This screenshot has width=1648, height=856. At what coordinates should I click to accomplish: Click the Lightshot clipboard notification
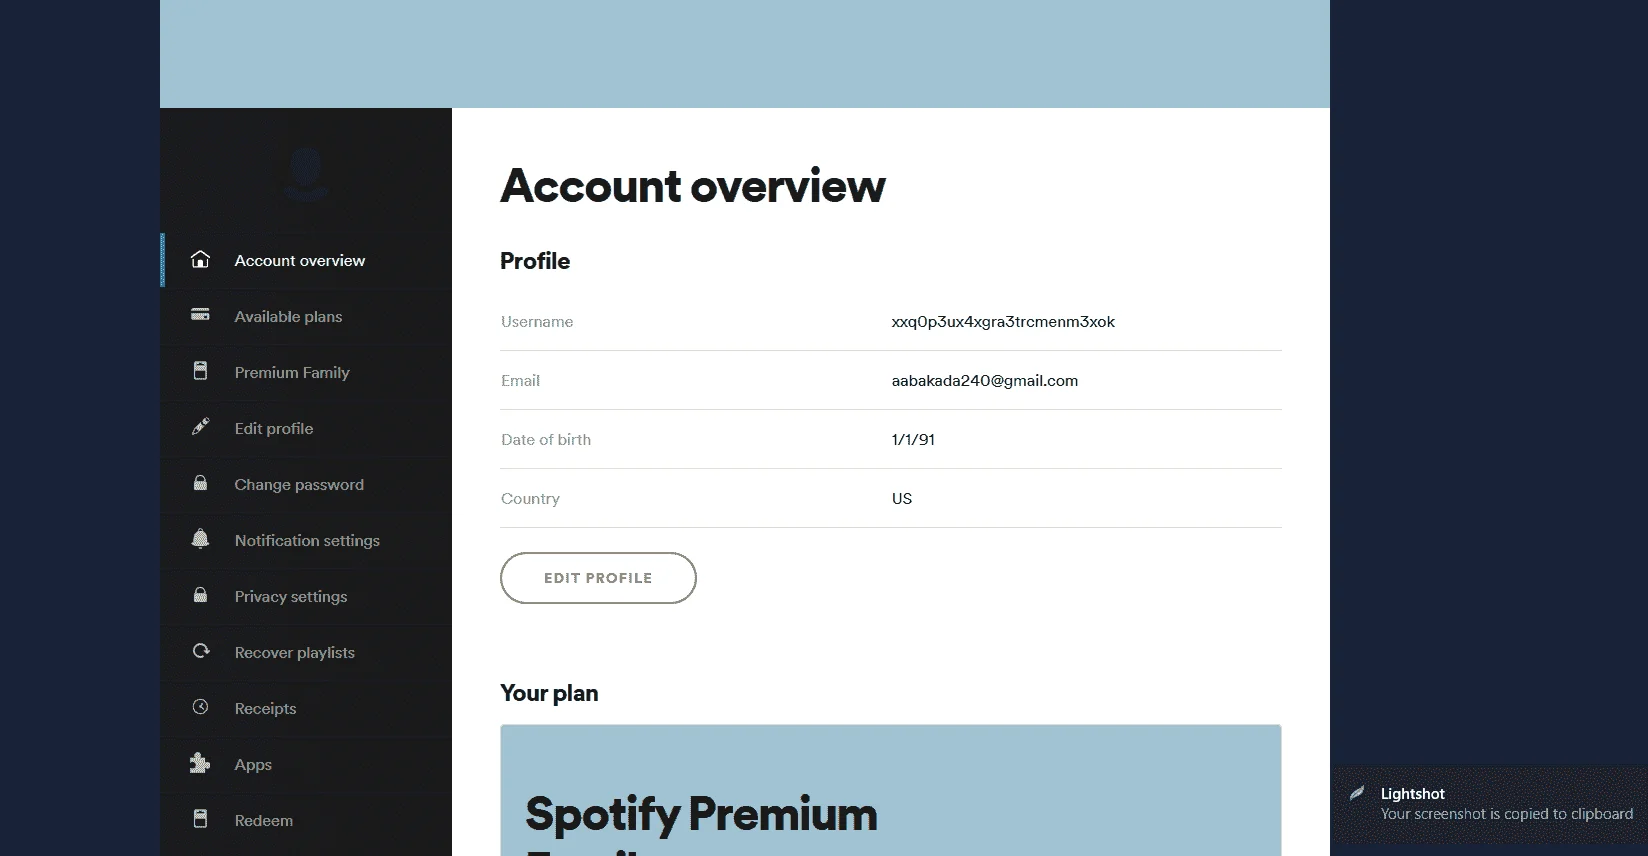click(1490, 804)
